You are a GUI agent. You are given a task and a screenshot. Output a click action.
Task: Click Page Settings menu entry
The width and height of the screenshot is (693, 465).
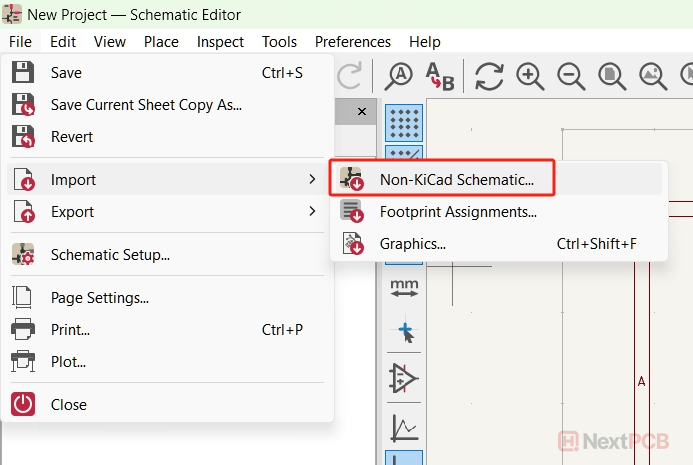coord(100,298)
